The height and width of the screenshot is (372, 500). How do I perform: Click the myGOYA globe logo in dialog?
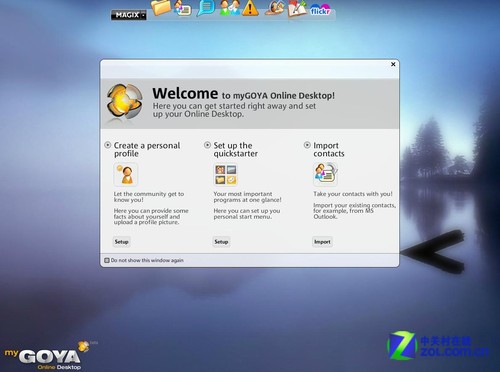(125, 101)
